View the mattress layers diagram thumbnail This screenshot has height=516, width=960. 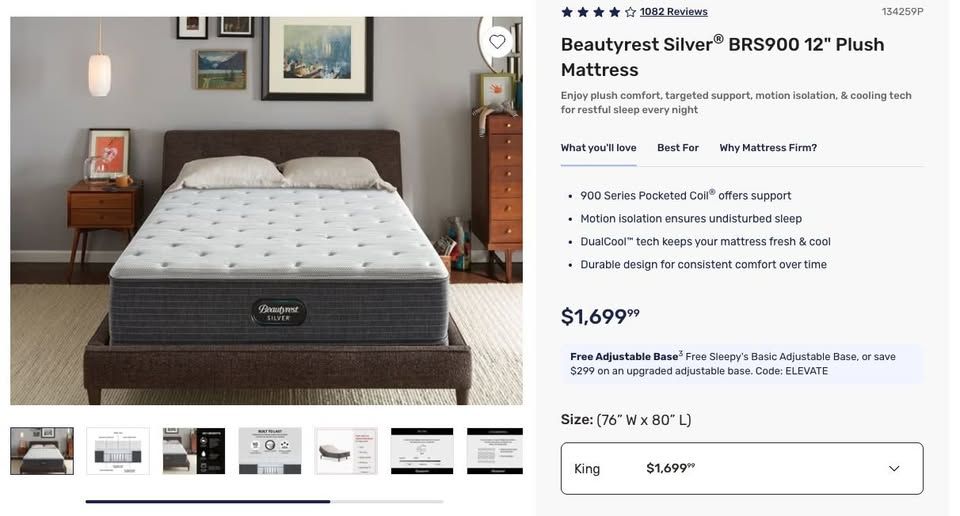point(118,451)
